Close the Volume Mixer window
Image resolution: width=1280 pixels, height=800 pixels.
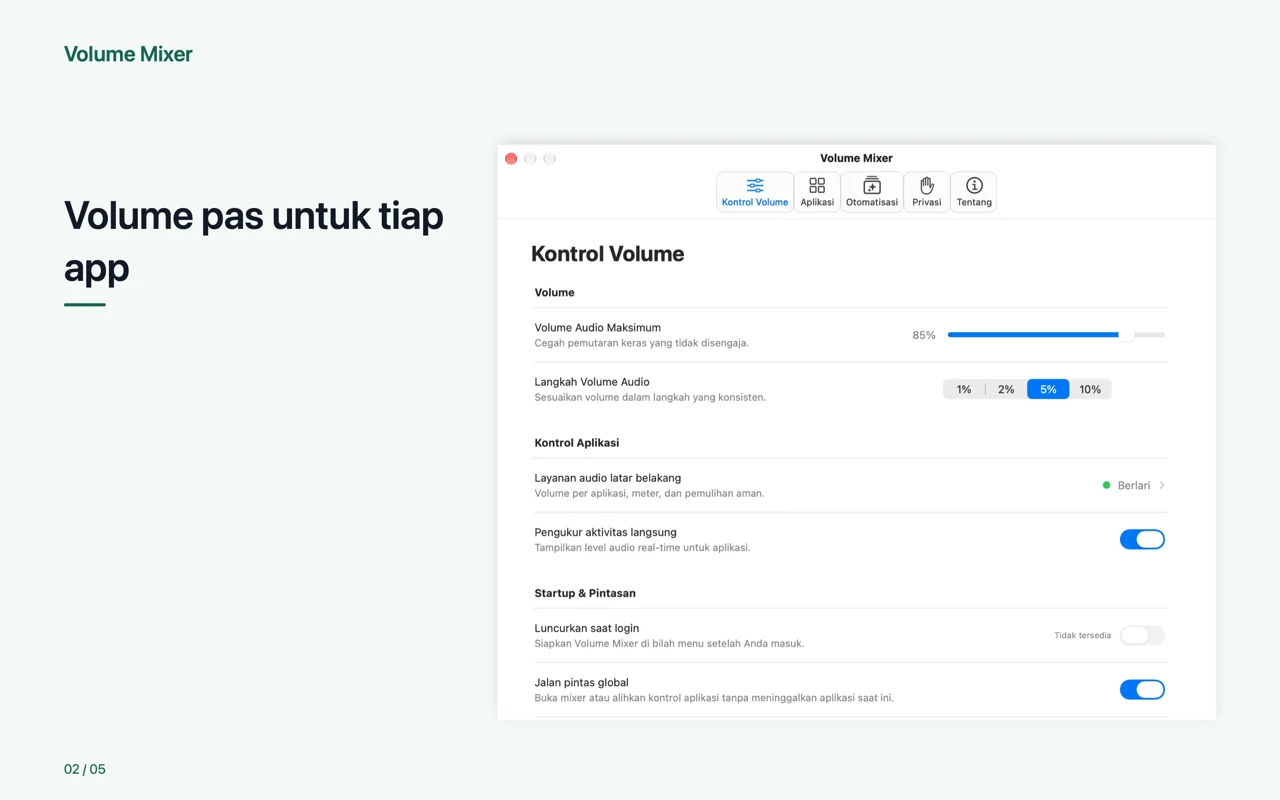pos(511,159)
